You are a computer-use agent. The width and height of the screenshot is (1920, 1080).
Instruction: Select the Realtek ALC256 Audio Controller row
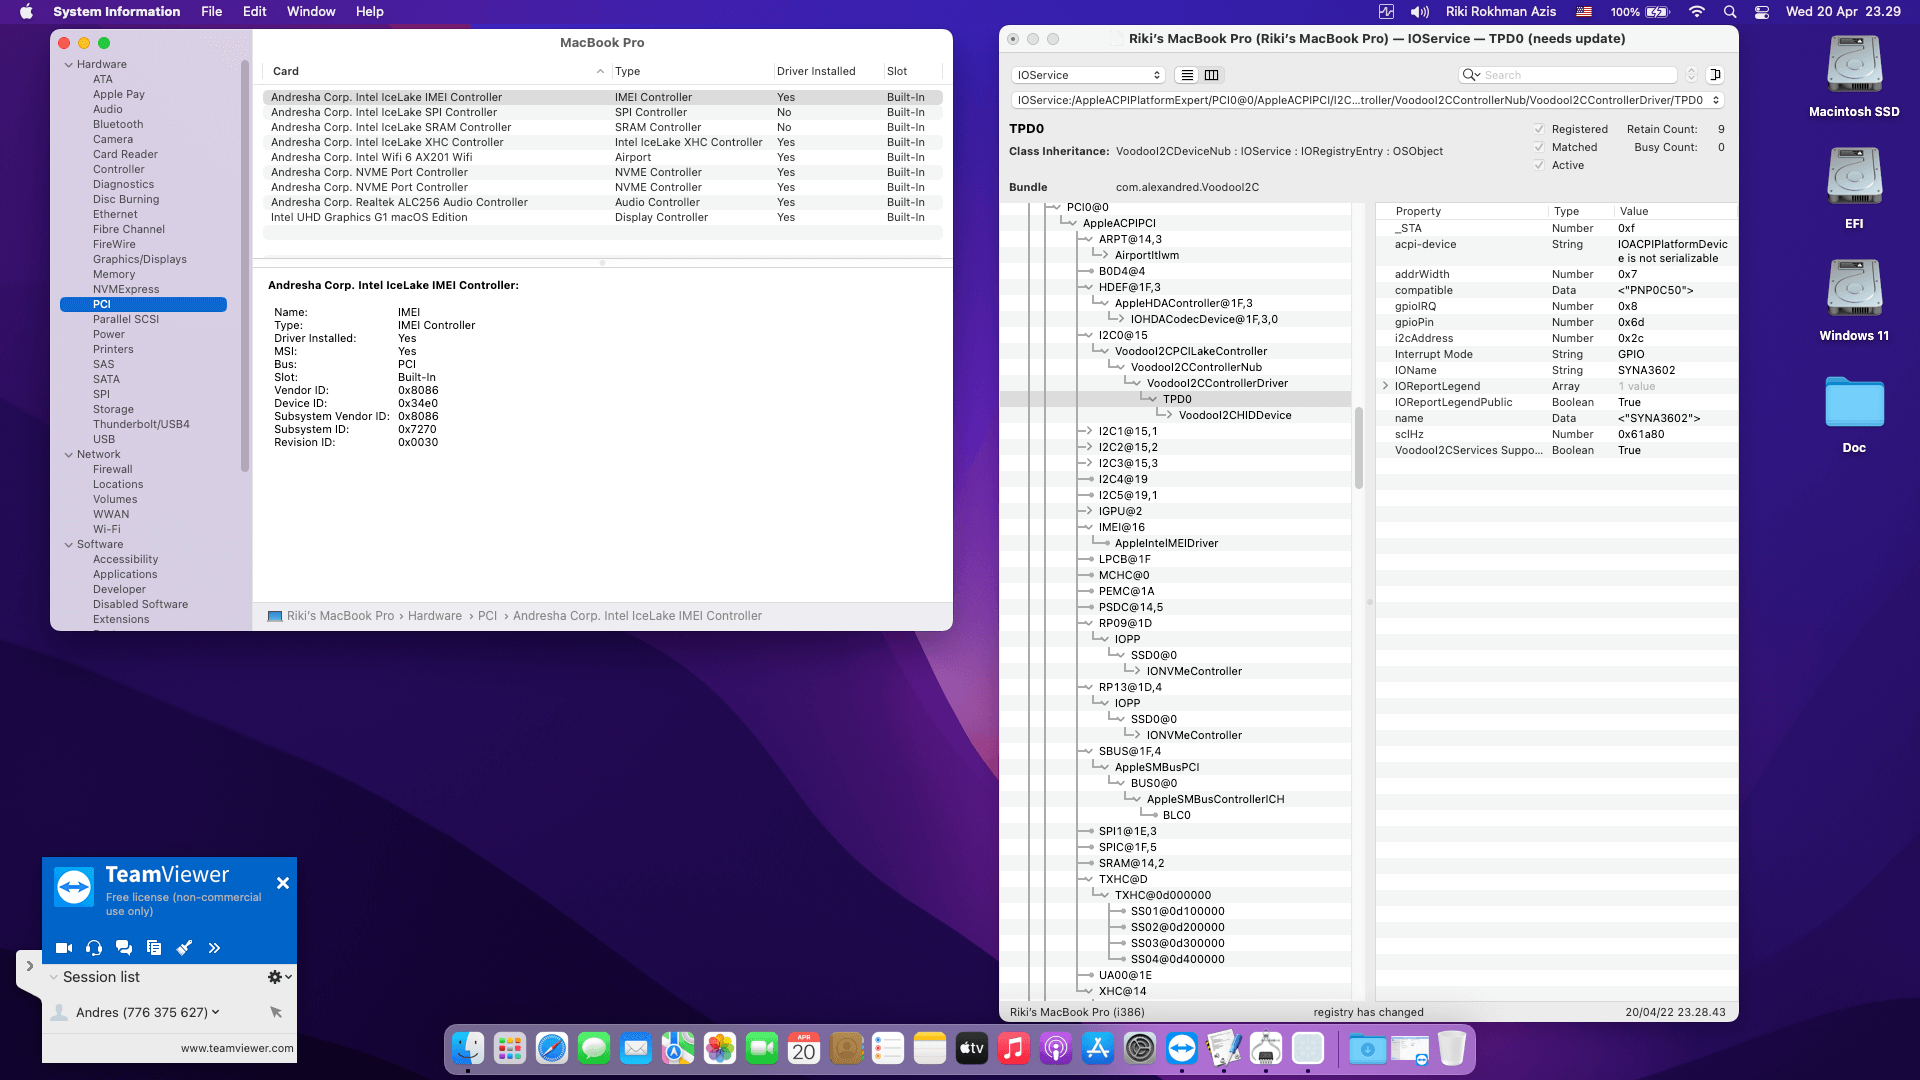602,202
